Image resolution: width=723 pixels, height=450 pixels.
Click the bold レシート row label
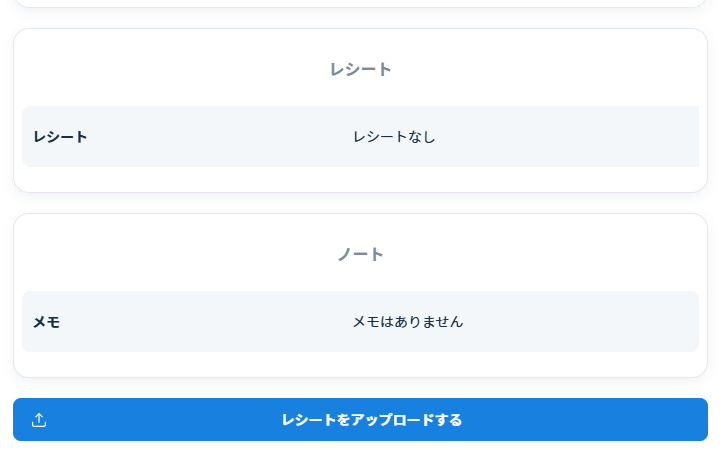[x=60, y=137]
